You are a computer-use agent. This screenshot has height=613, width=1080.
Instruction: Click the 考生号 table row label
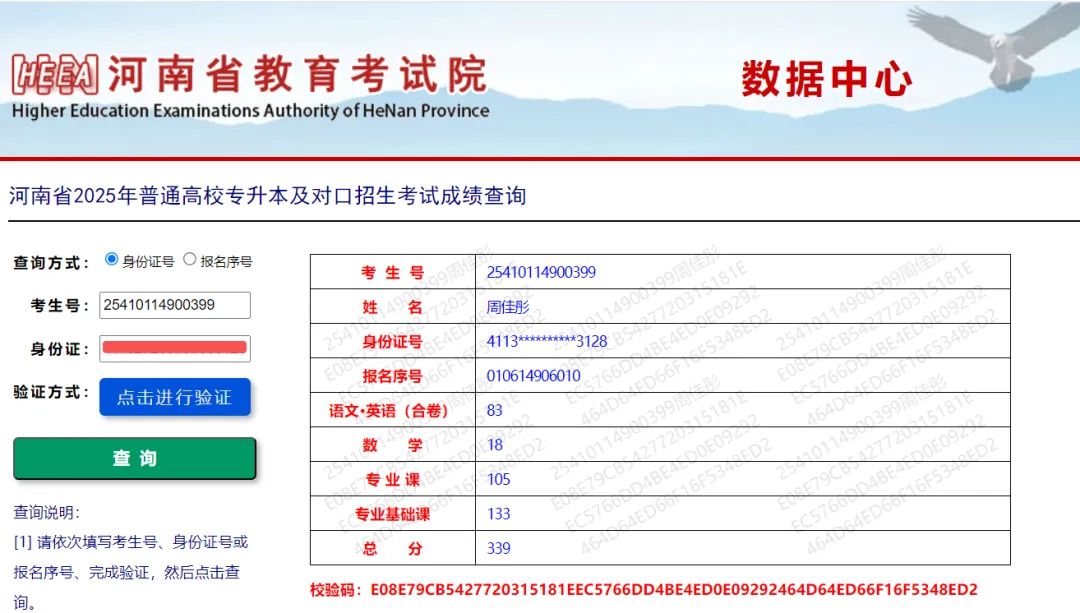coord(393,272)
